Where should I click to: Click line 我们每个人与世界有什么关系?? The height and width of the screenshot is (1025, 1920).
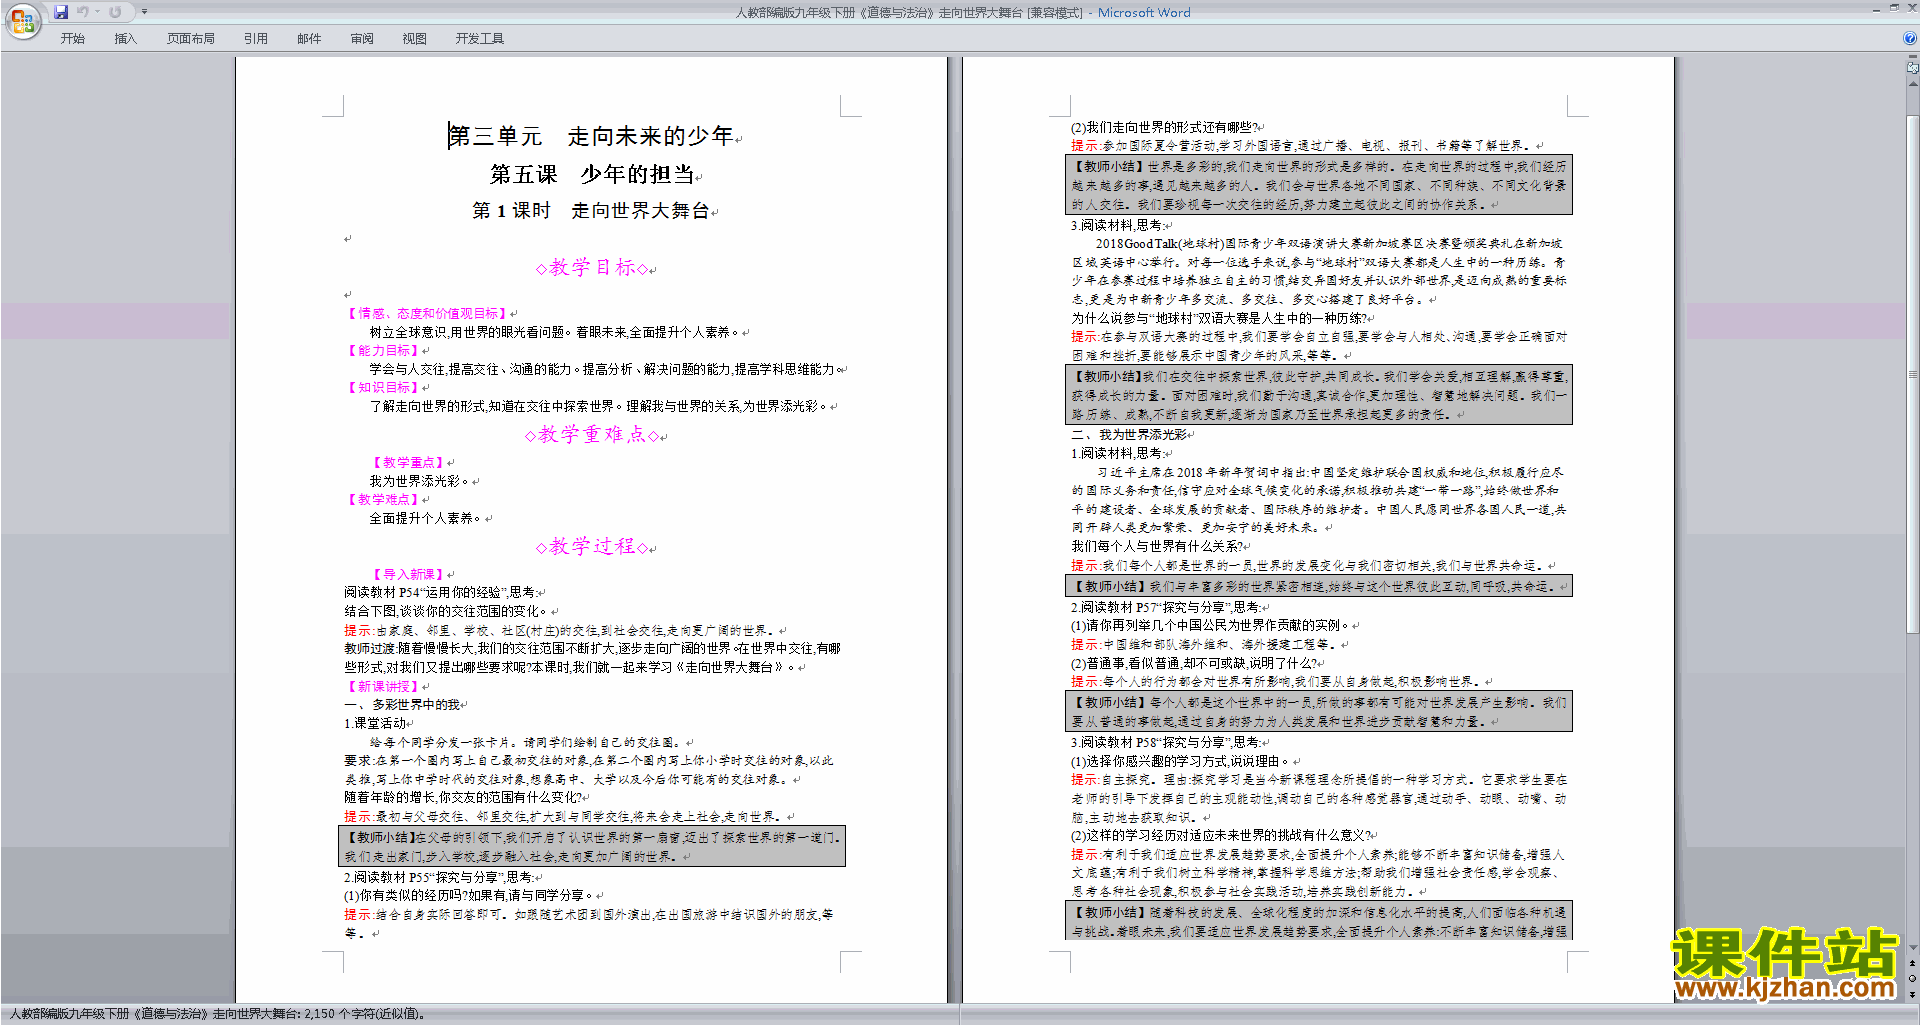1156,546
